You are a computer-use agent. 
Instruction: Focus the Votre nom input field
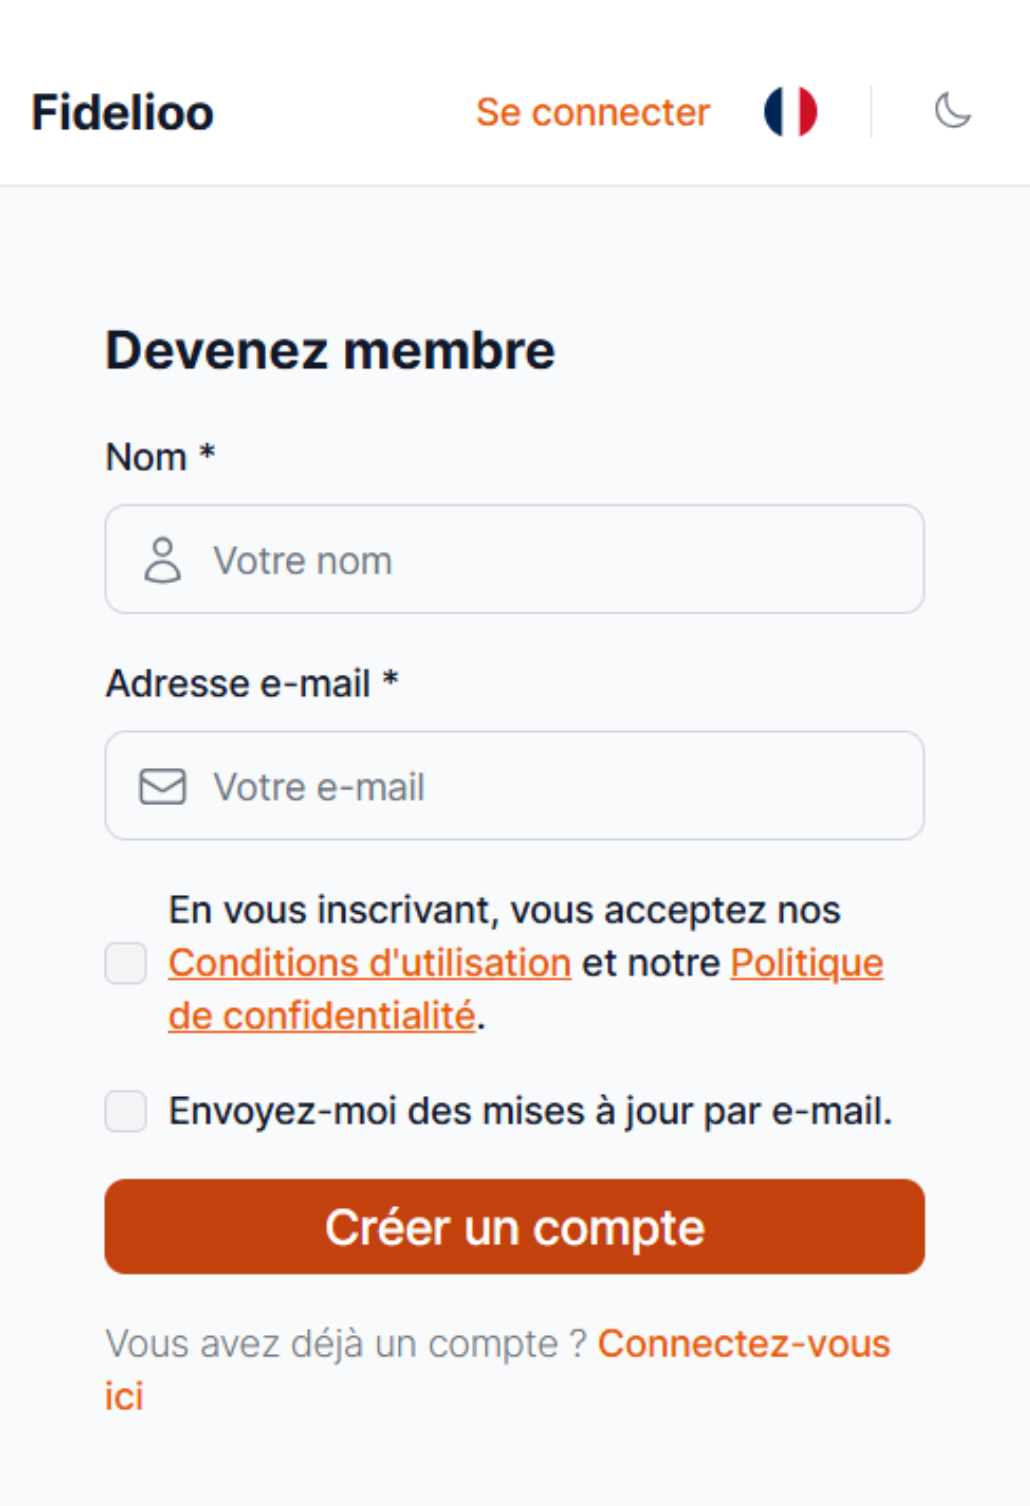(x=560, y=560)
